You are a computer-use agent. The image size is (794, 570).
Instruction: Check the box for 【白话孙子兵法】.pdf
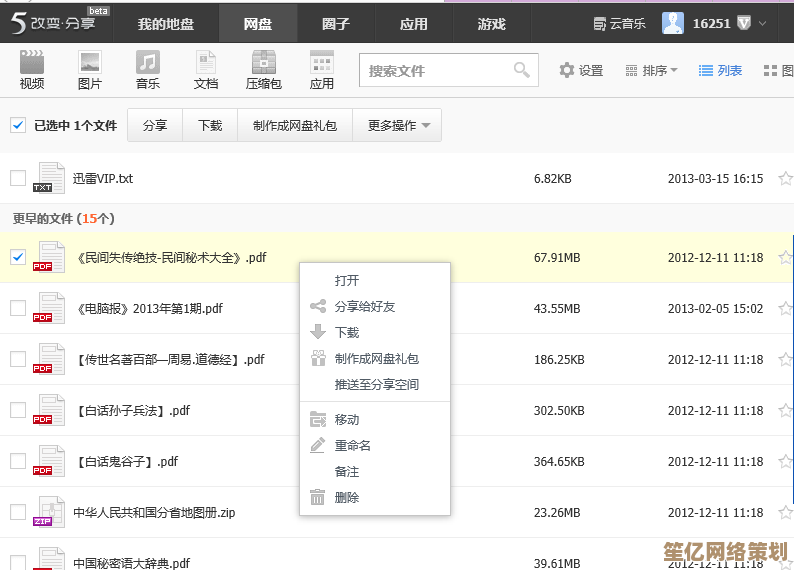point(18,410)
